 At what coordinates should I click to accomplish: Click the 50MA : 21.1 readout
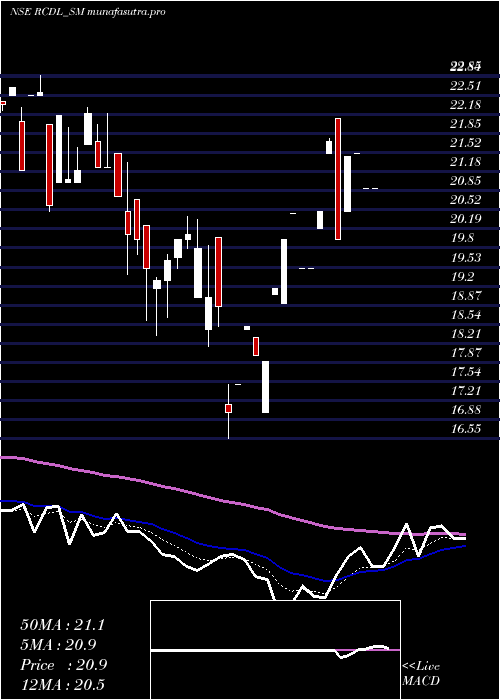tap(62, 625)
